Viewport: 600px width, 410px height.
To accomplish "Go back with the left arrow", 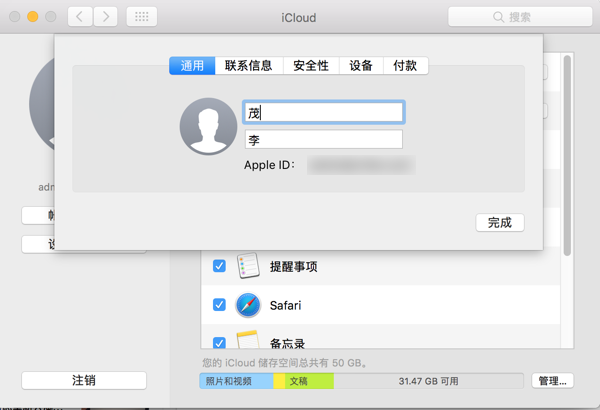I will click(80, 17).
